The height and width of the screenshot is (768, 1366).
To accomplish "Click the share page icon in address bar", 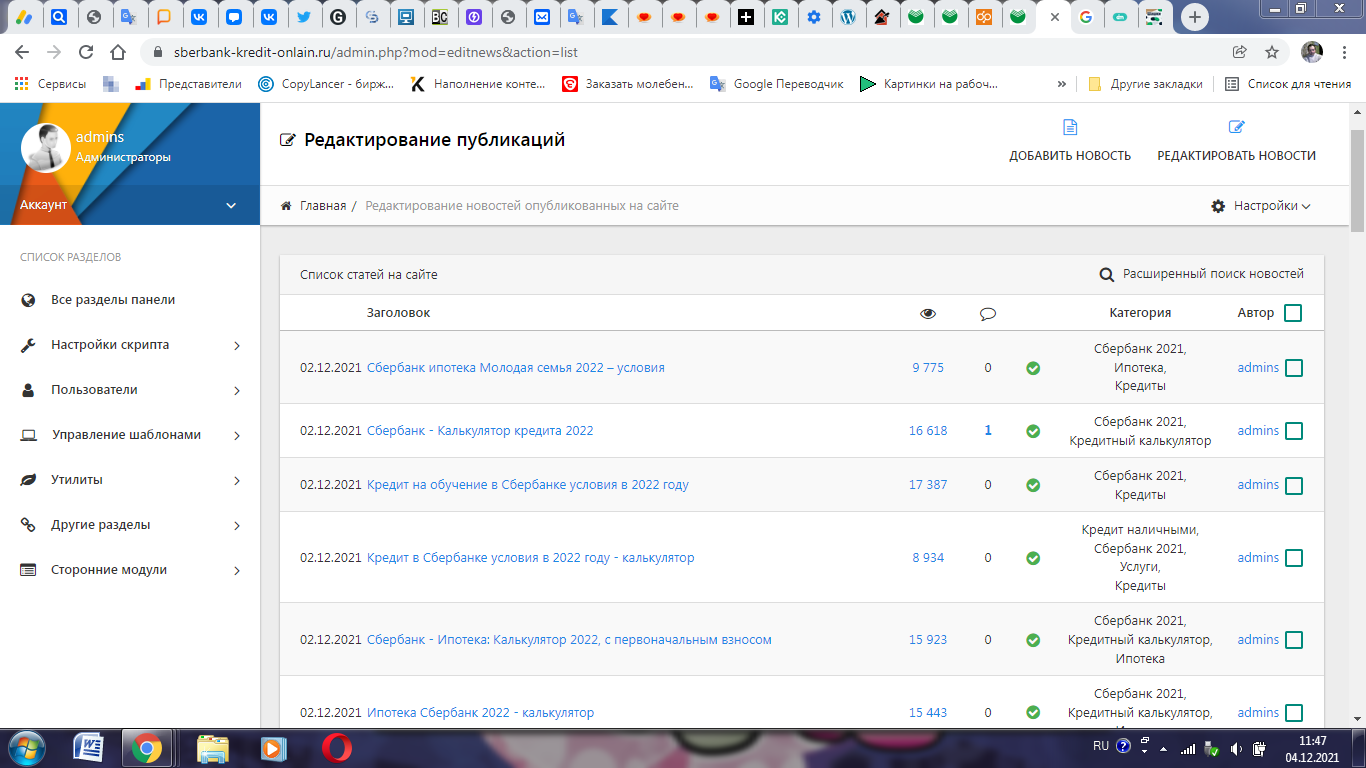I will pos(1239,52).
